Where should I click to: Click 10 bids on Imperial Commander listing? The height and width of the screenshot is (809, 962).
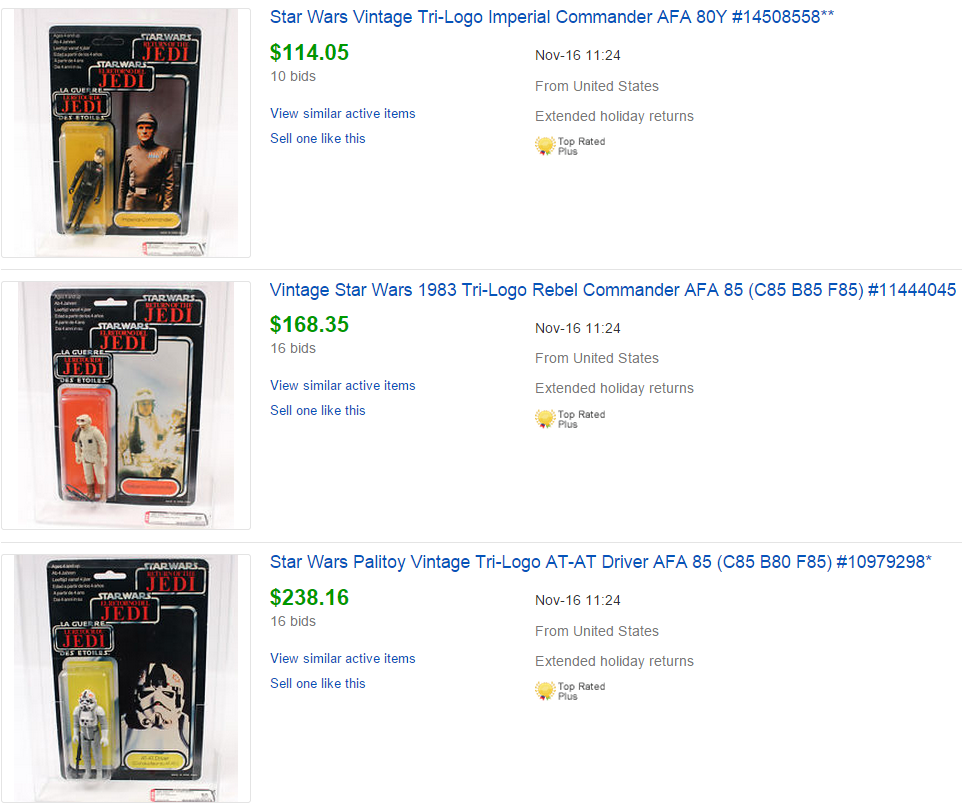[293, 76]
